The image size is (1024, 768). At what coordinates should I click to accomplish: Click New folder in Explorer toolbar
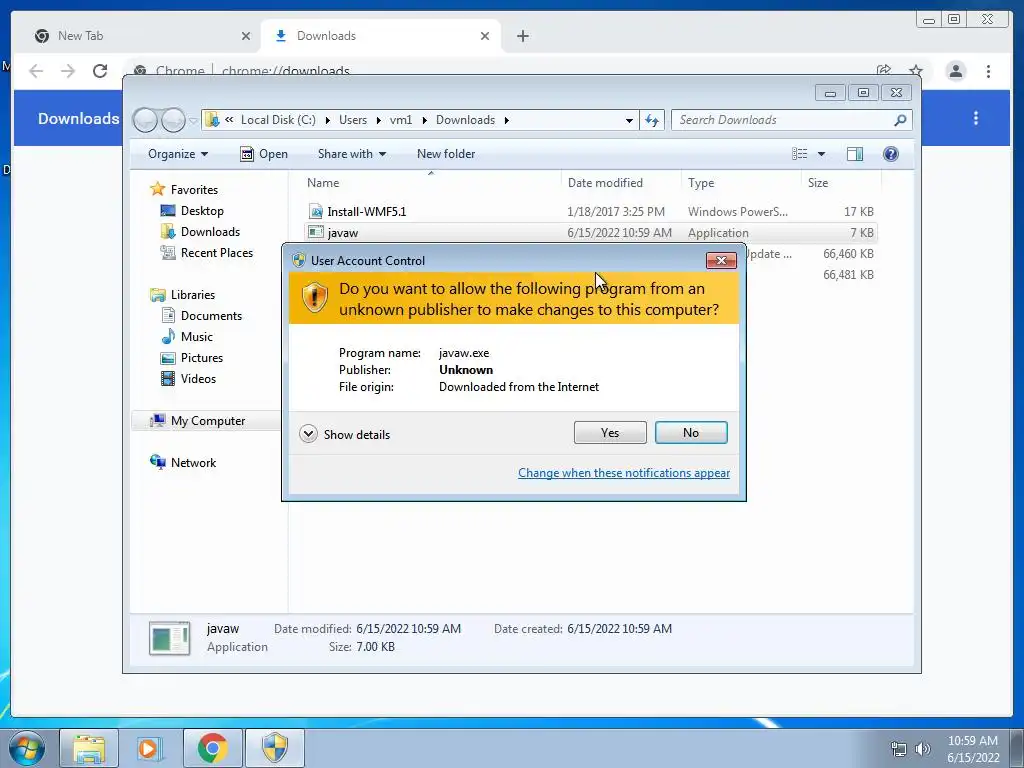tap(446, 154)
